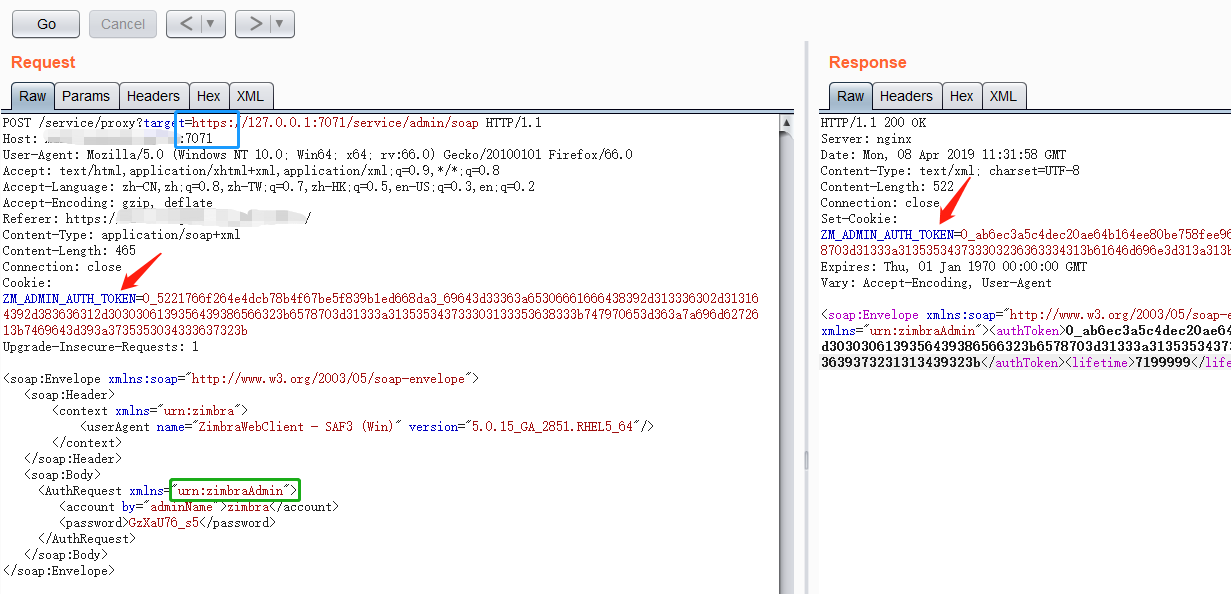
Task: Click response Content-Type: text/xml line
Action: pos(950,171)
